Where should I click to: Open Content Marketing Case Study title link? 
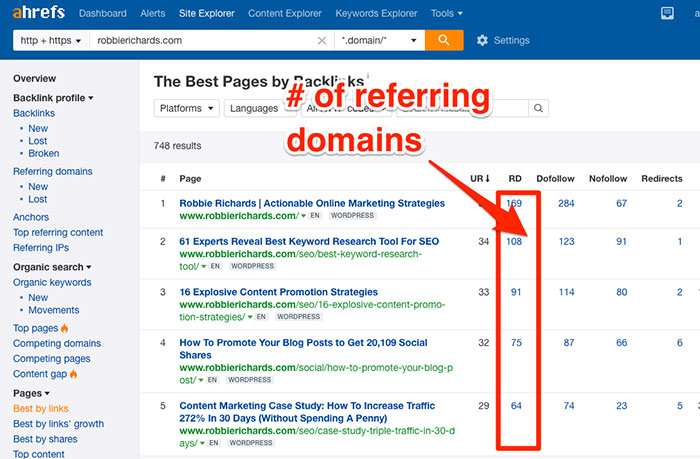click(x=307, y=412)
